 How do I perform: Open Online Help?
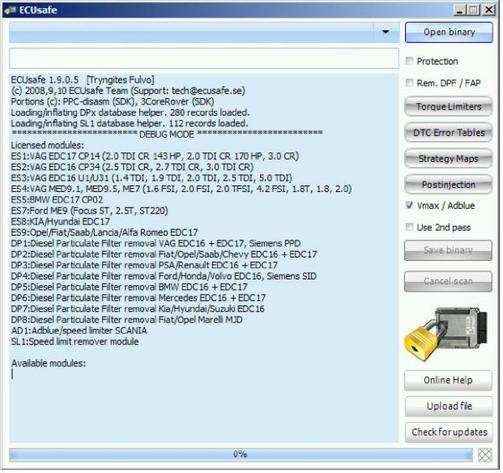[x=448, y=380]
